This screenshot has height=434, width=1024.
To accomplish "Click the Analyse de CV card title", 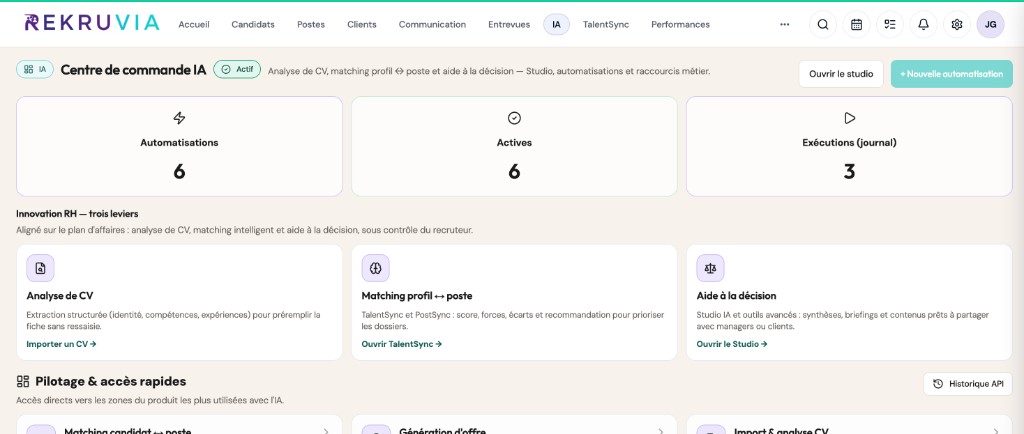I will point(60,296).
